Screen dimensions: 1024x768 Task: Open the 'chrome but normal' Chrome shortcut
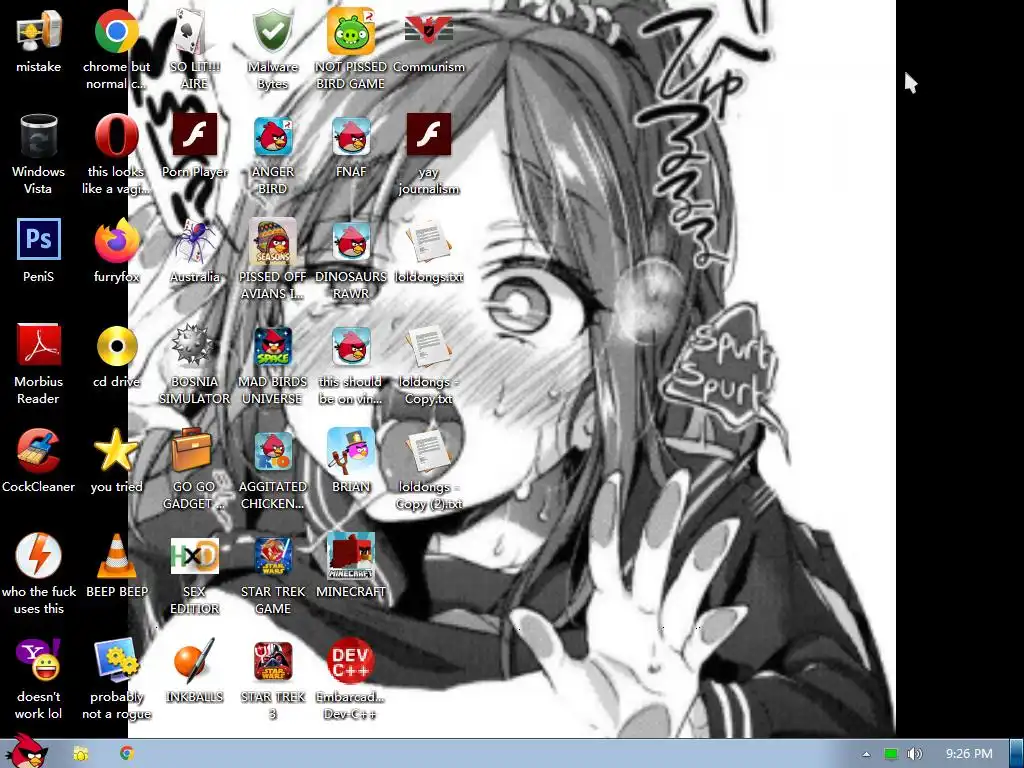click(116, 31)
